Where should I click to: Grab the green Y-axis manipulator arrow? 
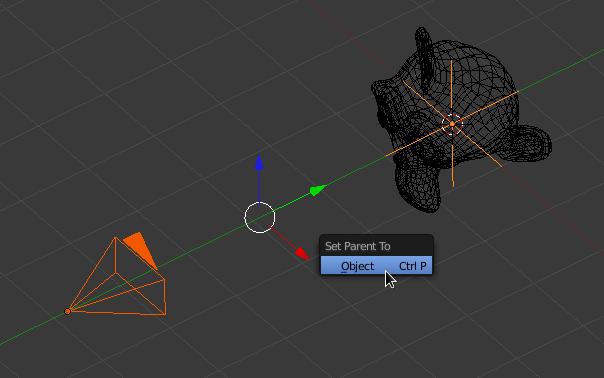point(318,190)
